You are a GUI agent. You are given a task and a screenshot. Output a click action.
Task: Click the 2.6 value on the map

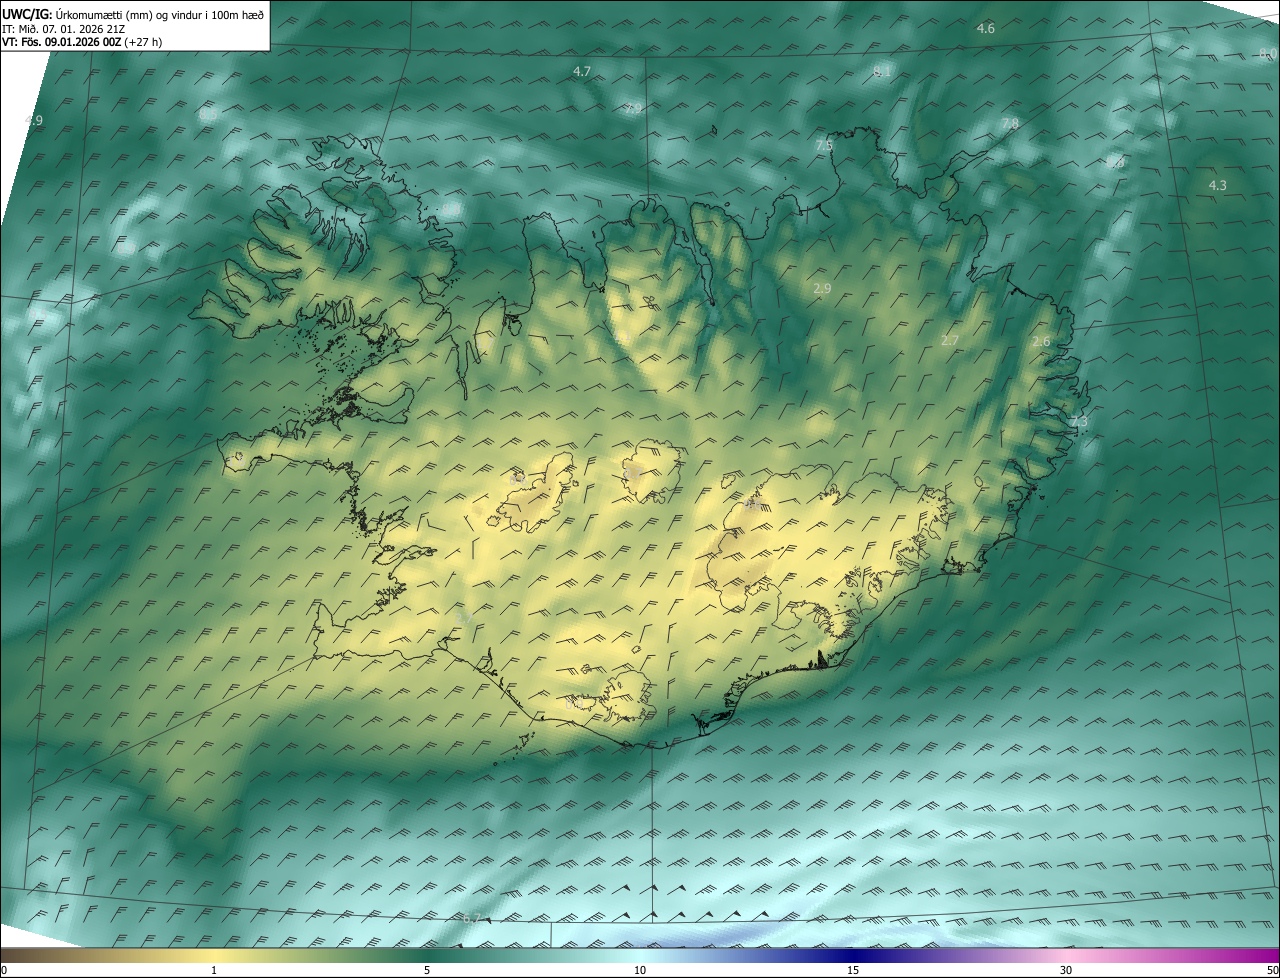1041,341
